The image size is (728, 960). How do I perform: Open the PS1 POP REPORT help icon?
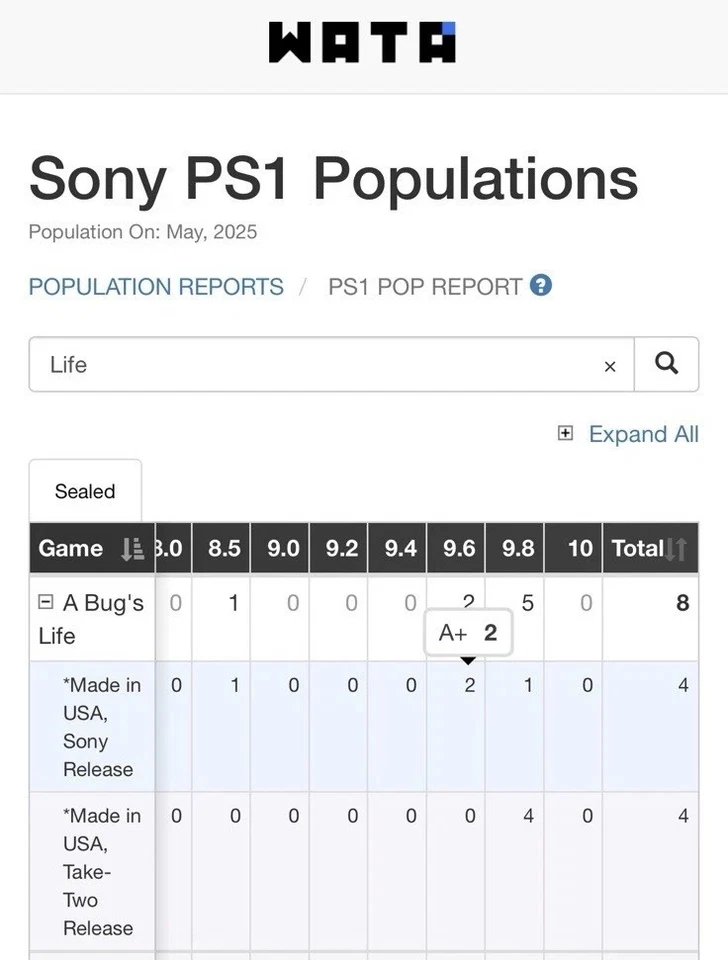(x=540, y=286)
